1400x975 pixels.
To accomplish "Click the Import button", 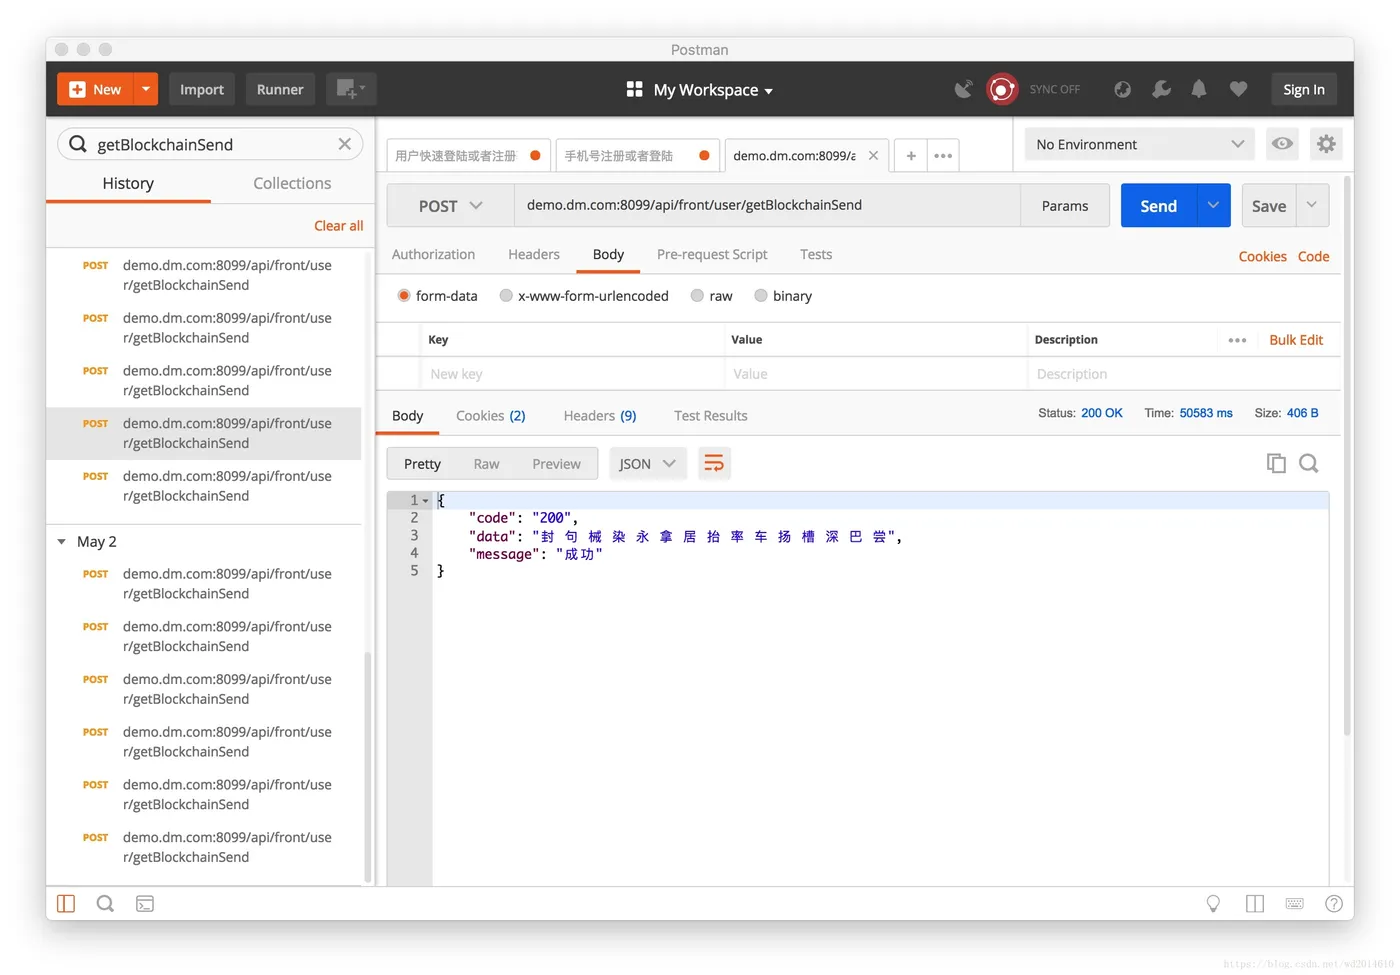I will (x=202, y=89).
